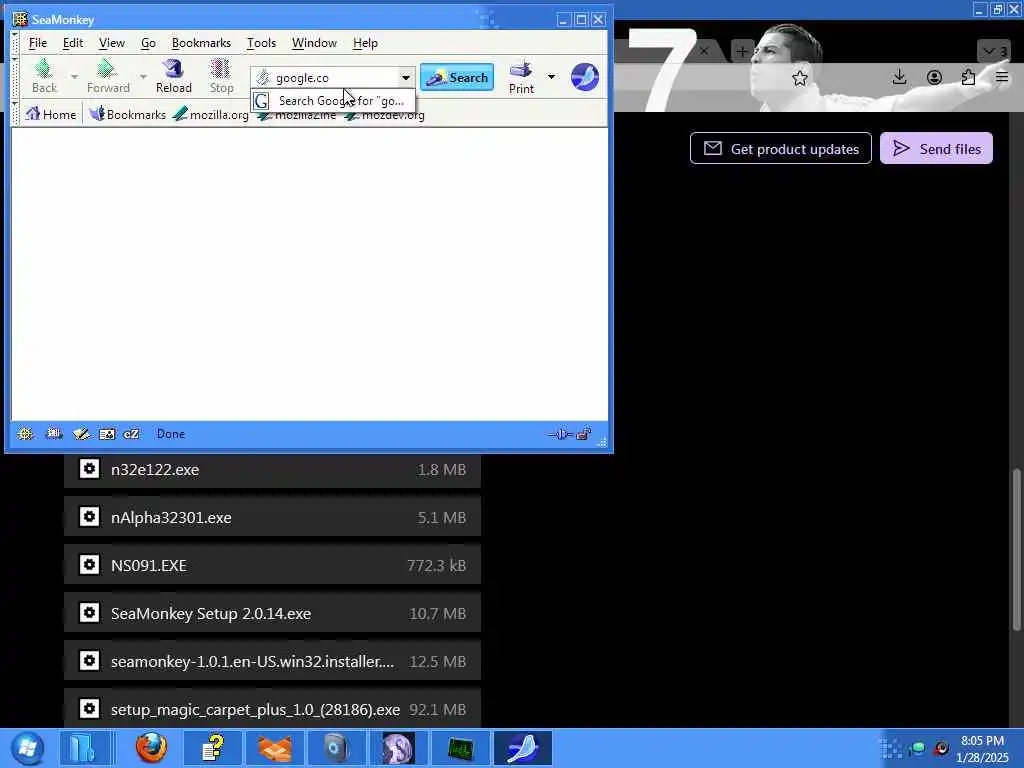Select the seamonkey-1.0.1.en-US.win32.installer file row
The height and width of the screenshot is (768, 1024).
click(272, 661)
